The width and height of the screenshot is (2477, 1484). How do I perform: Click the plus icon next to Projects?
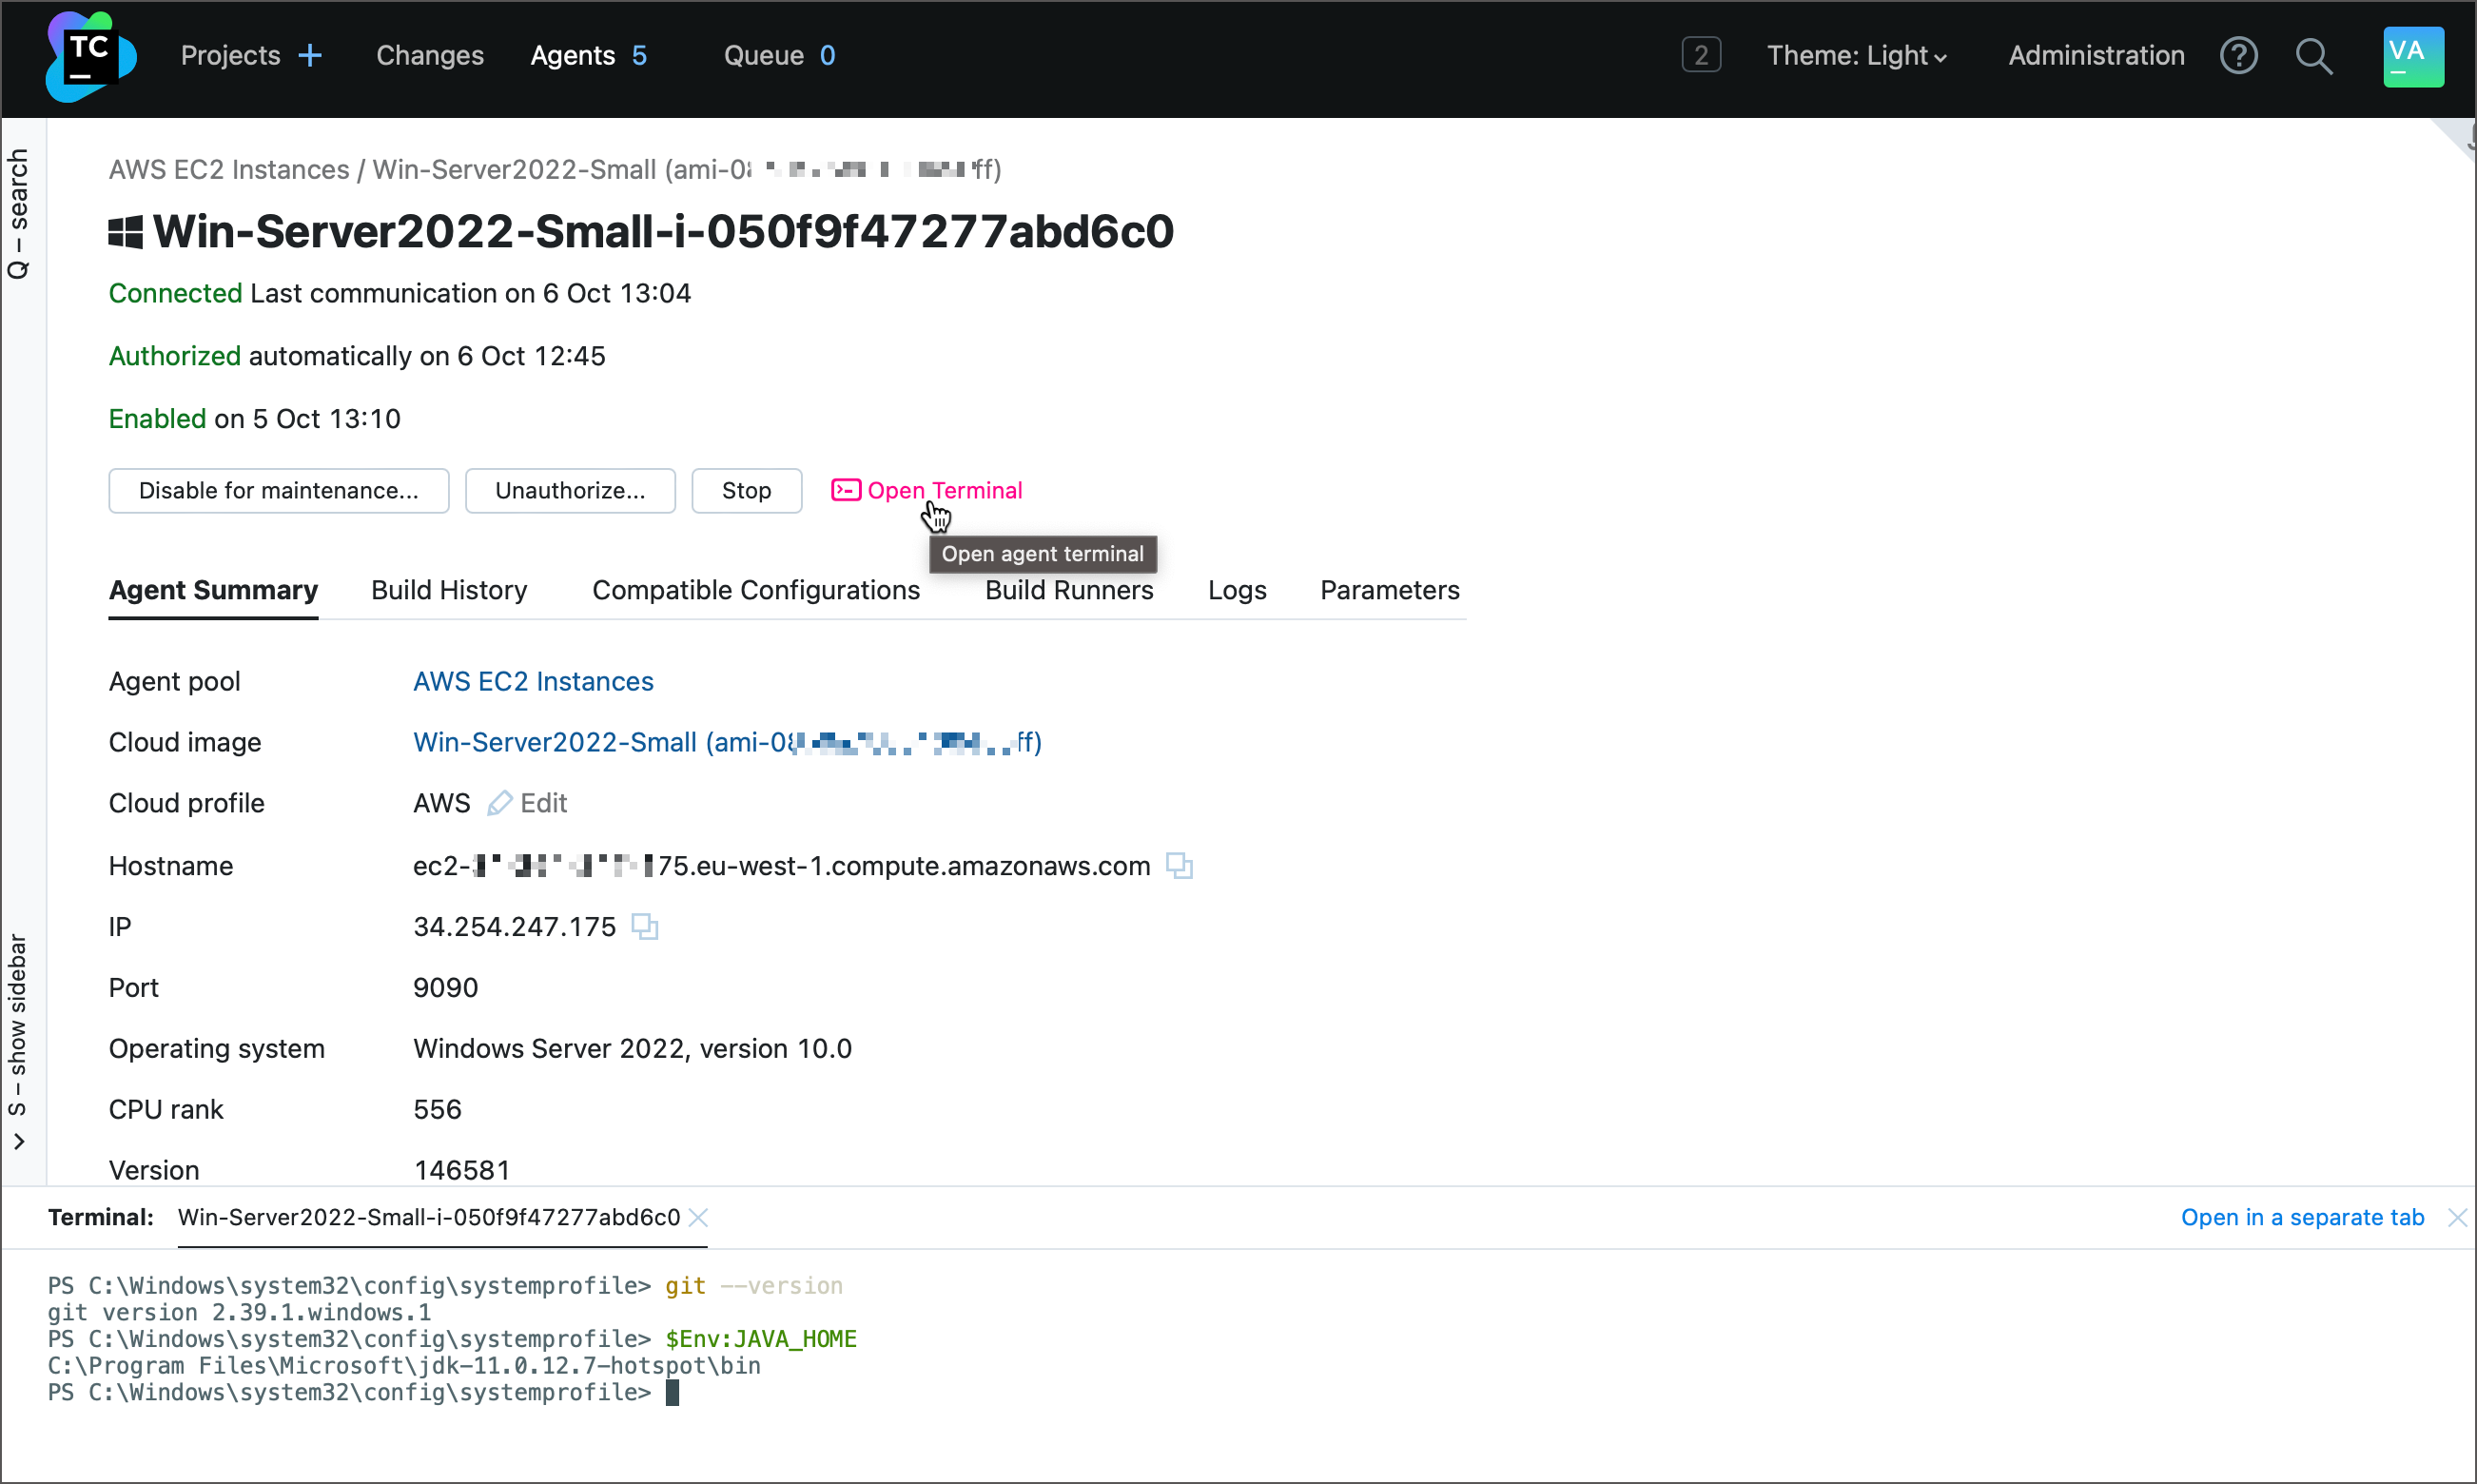312,55
